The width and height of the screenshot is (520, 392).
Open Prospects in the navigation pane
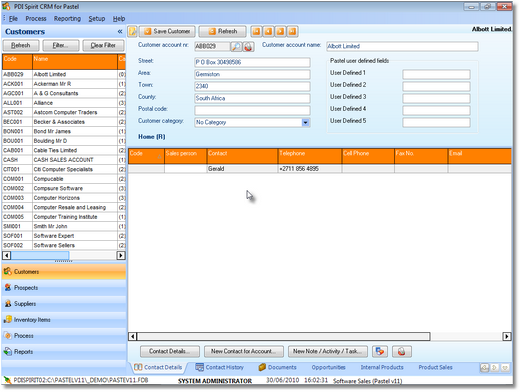coord(63,288)
